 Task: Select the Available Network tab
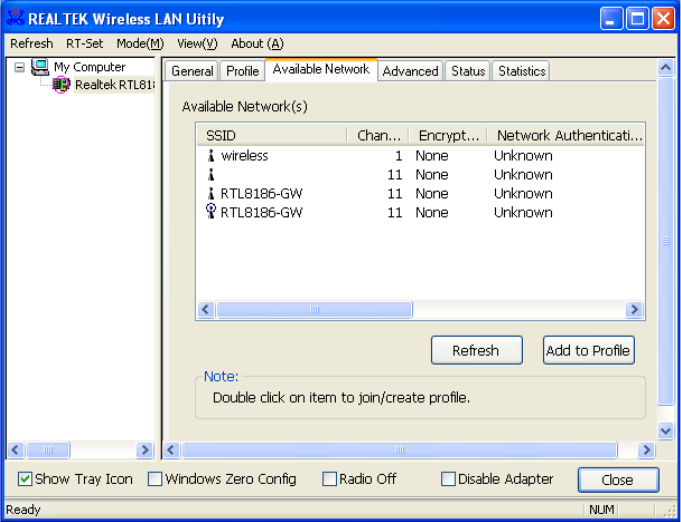pyautogui.click(x=321, y=69)
